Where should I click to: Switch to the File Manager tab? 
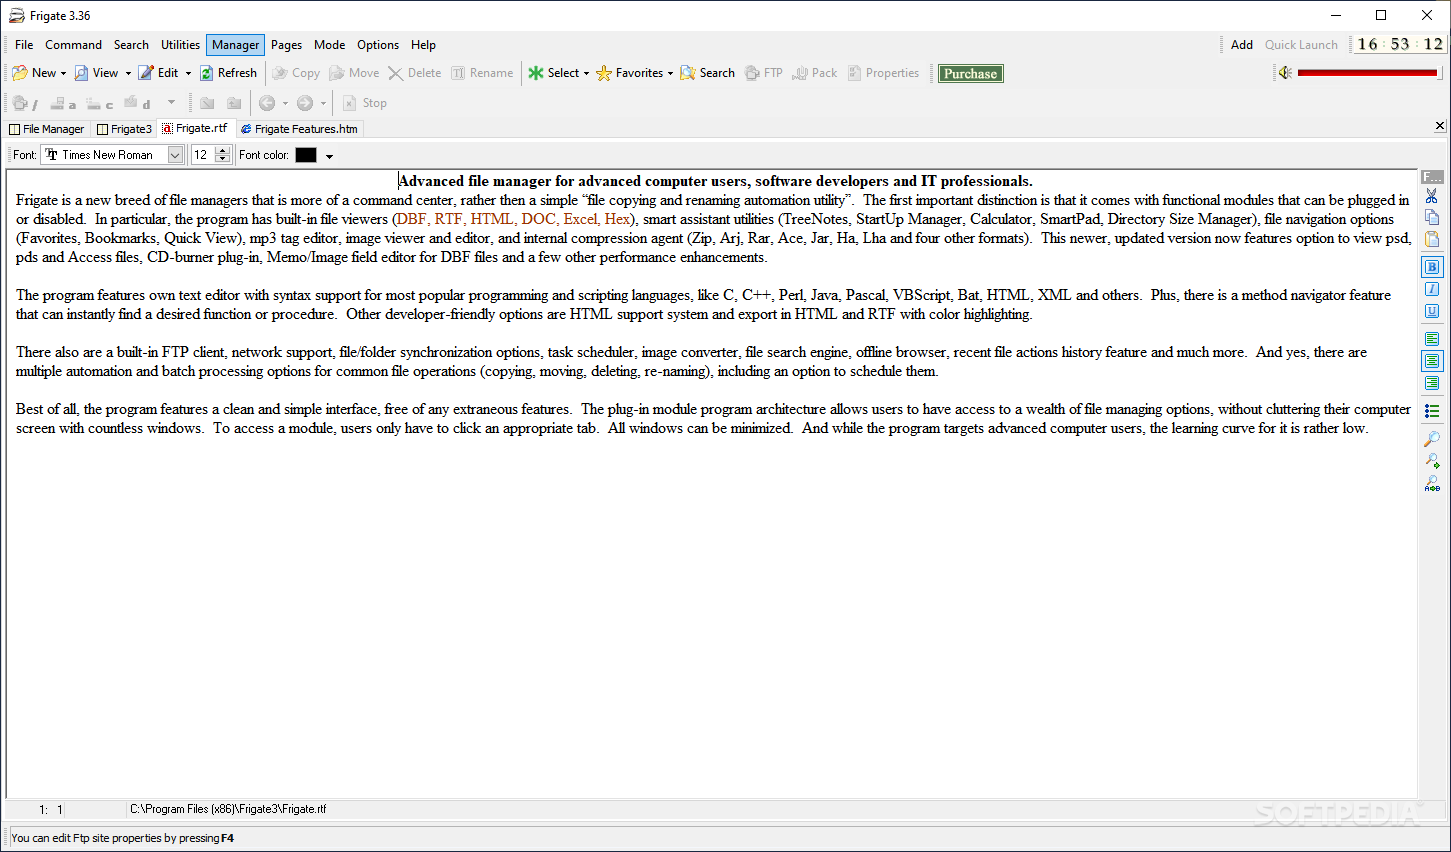click(x=47, y=129)
